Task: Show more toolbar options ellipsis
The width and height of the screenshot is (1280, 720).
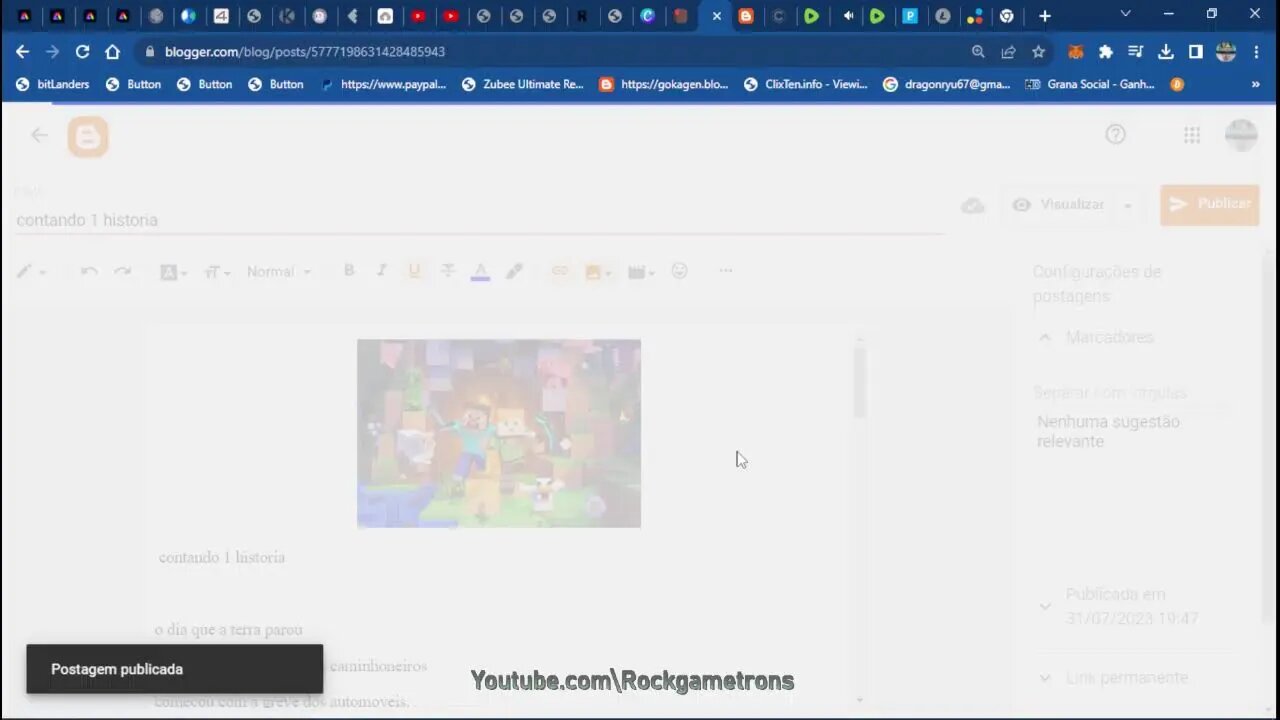Action: (726, 271)
